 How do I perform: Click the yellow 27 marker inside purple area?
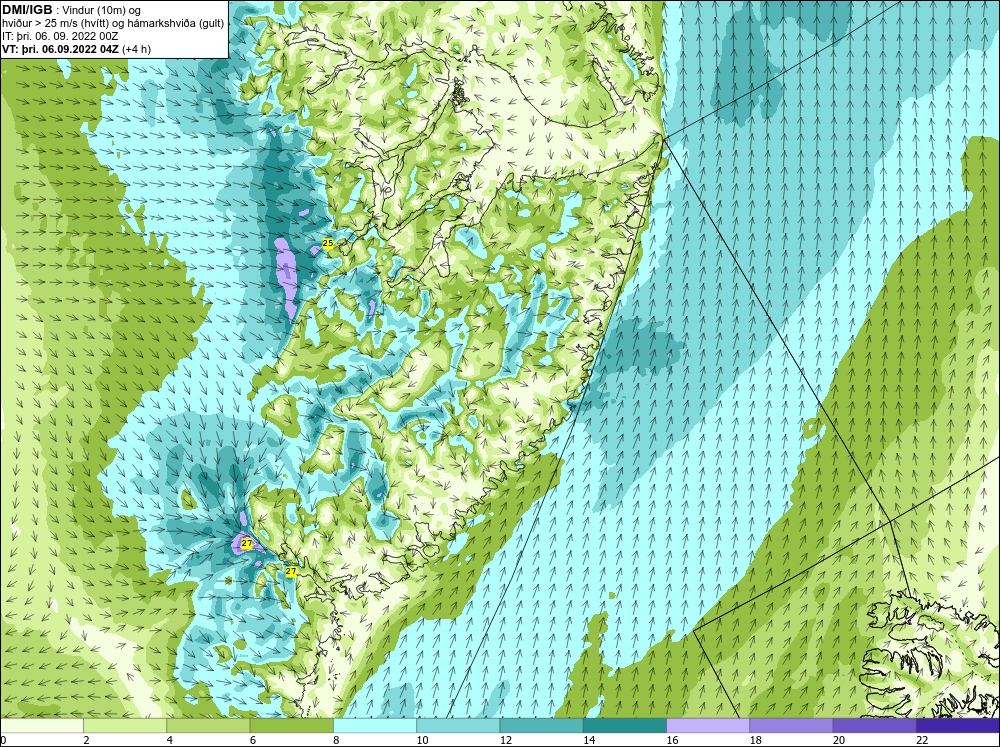[x=247, y=544]
